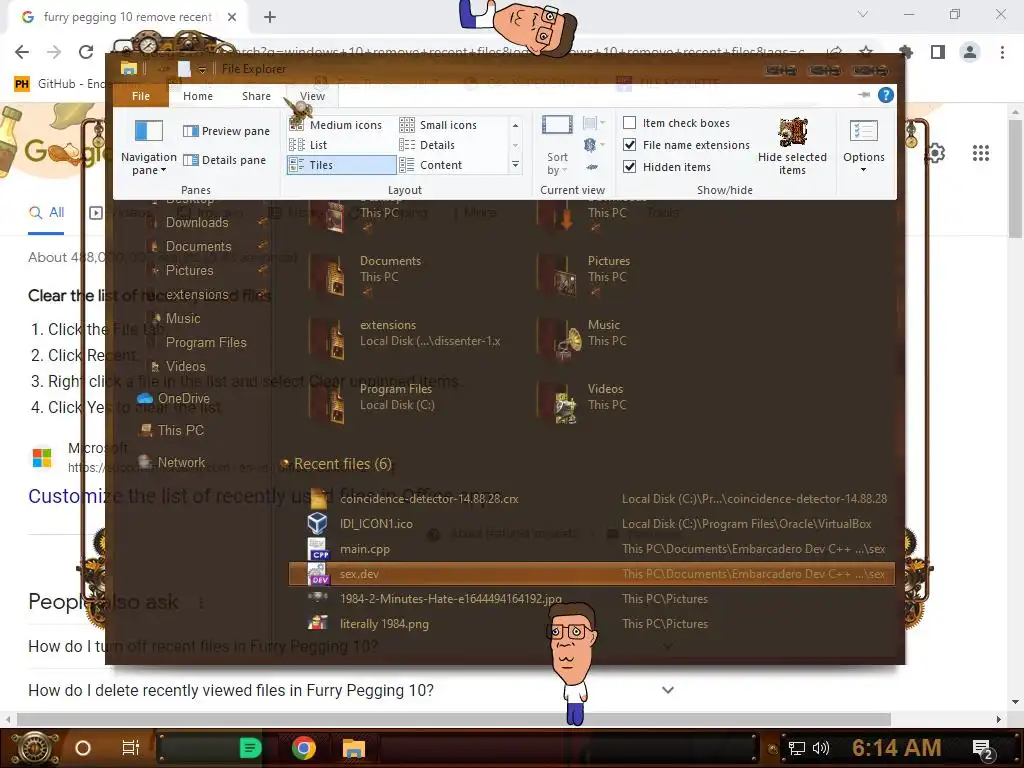Open 'Customize the list of recently used' link
Viewport: 1024px width, 768px height.
coord(264,496)
